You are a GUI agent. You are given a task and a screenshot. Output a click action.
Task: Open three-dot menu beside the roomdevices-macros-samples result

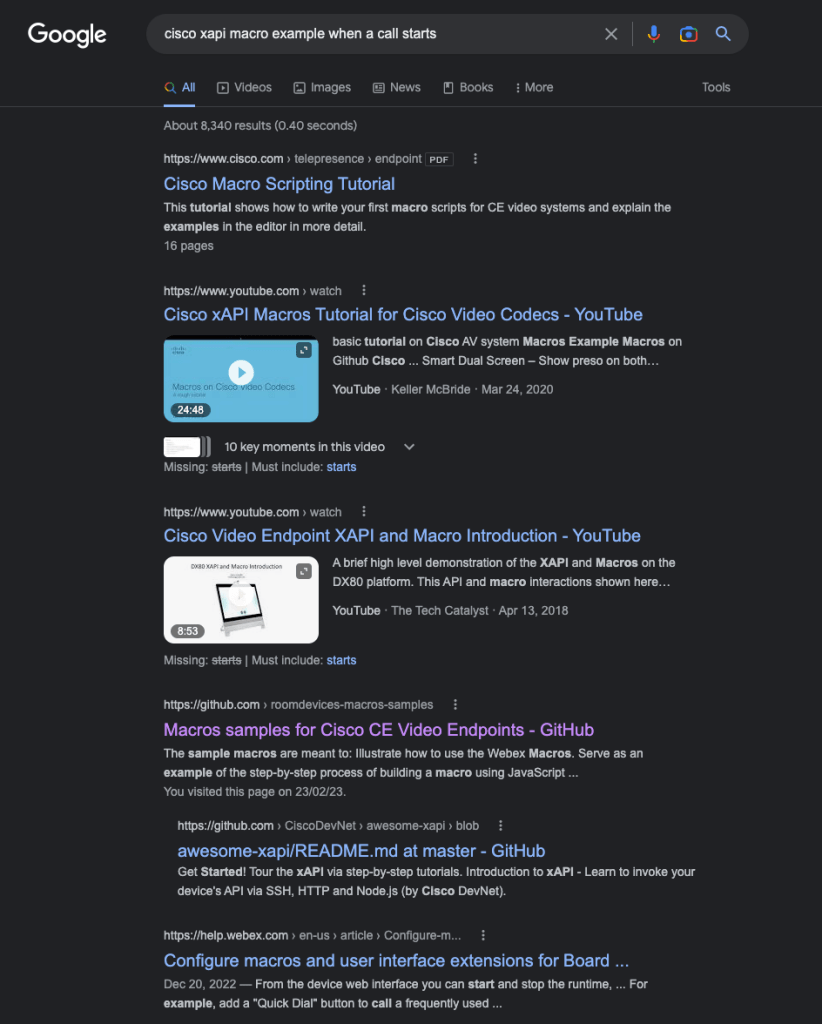click(455, 705)
